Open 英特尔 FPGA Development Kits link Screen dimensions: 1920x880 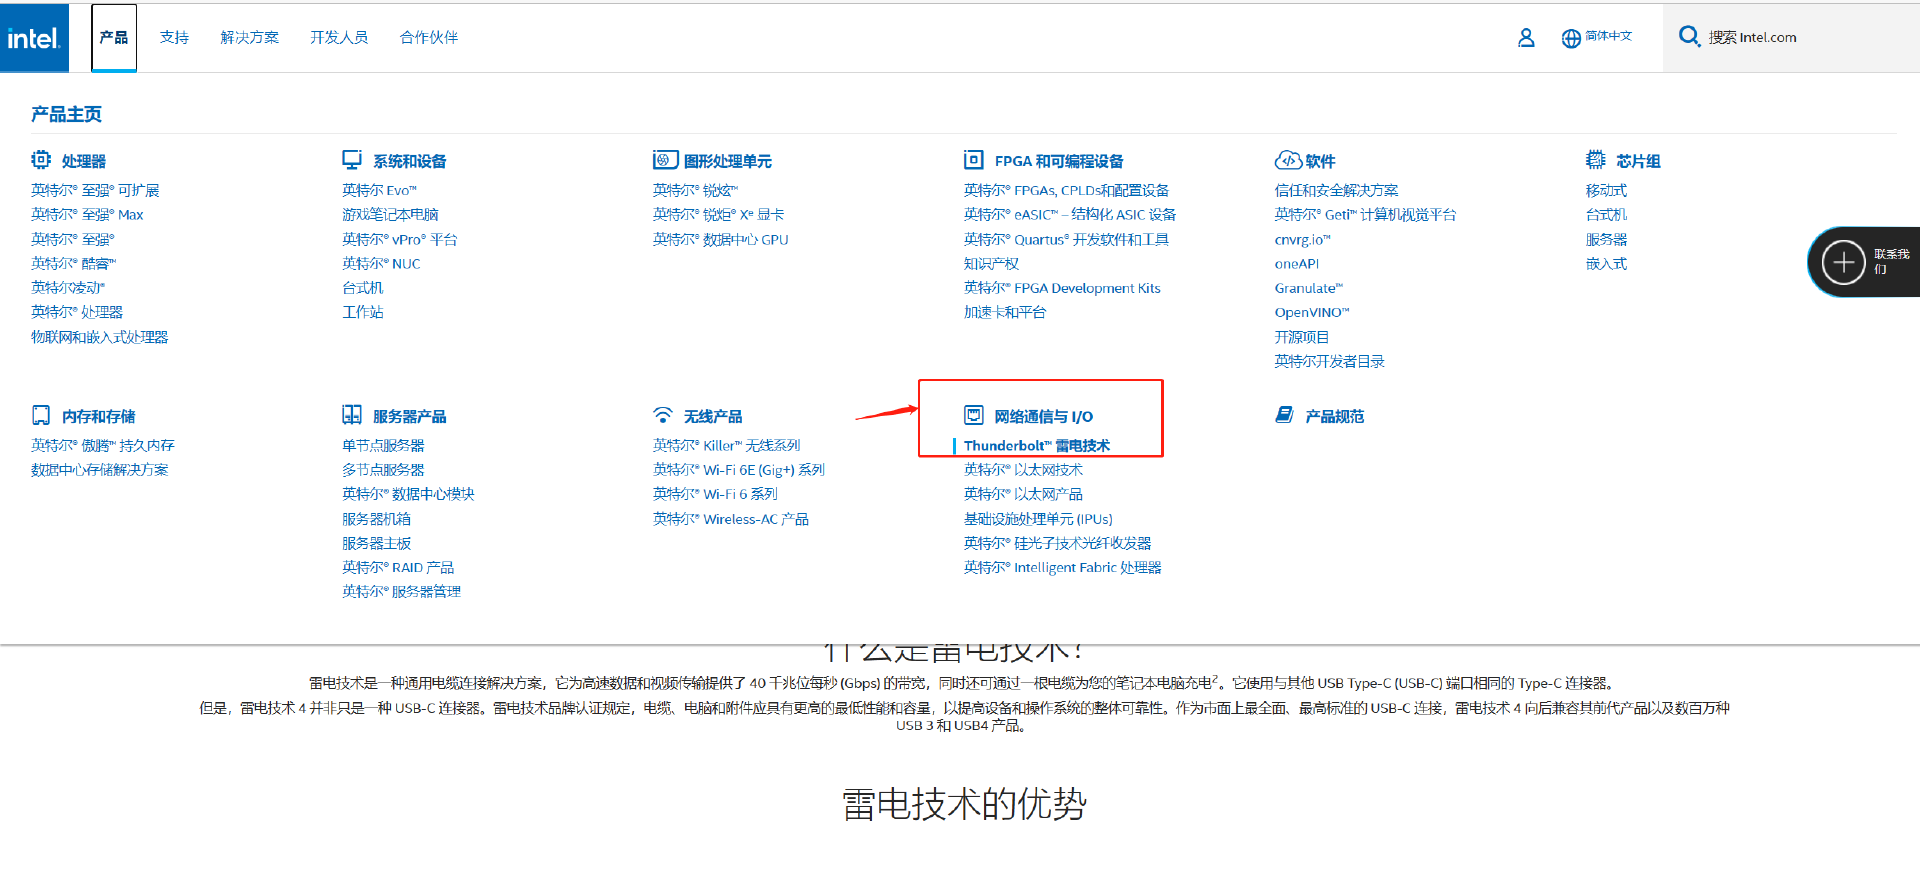coord(1062,288)
